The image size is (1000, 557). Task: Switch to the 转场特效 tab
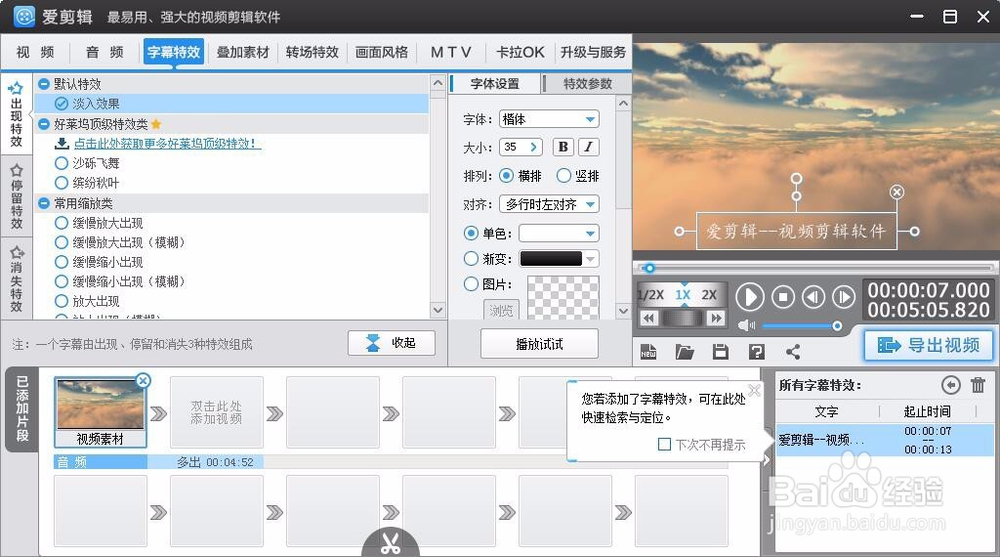pyautogui.click(x=312, y=52)
